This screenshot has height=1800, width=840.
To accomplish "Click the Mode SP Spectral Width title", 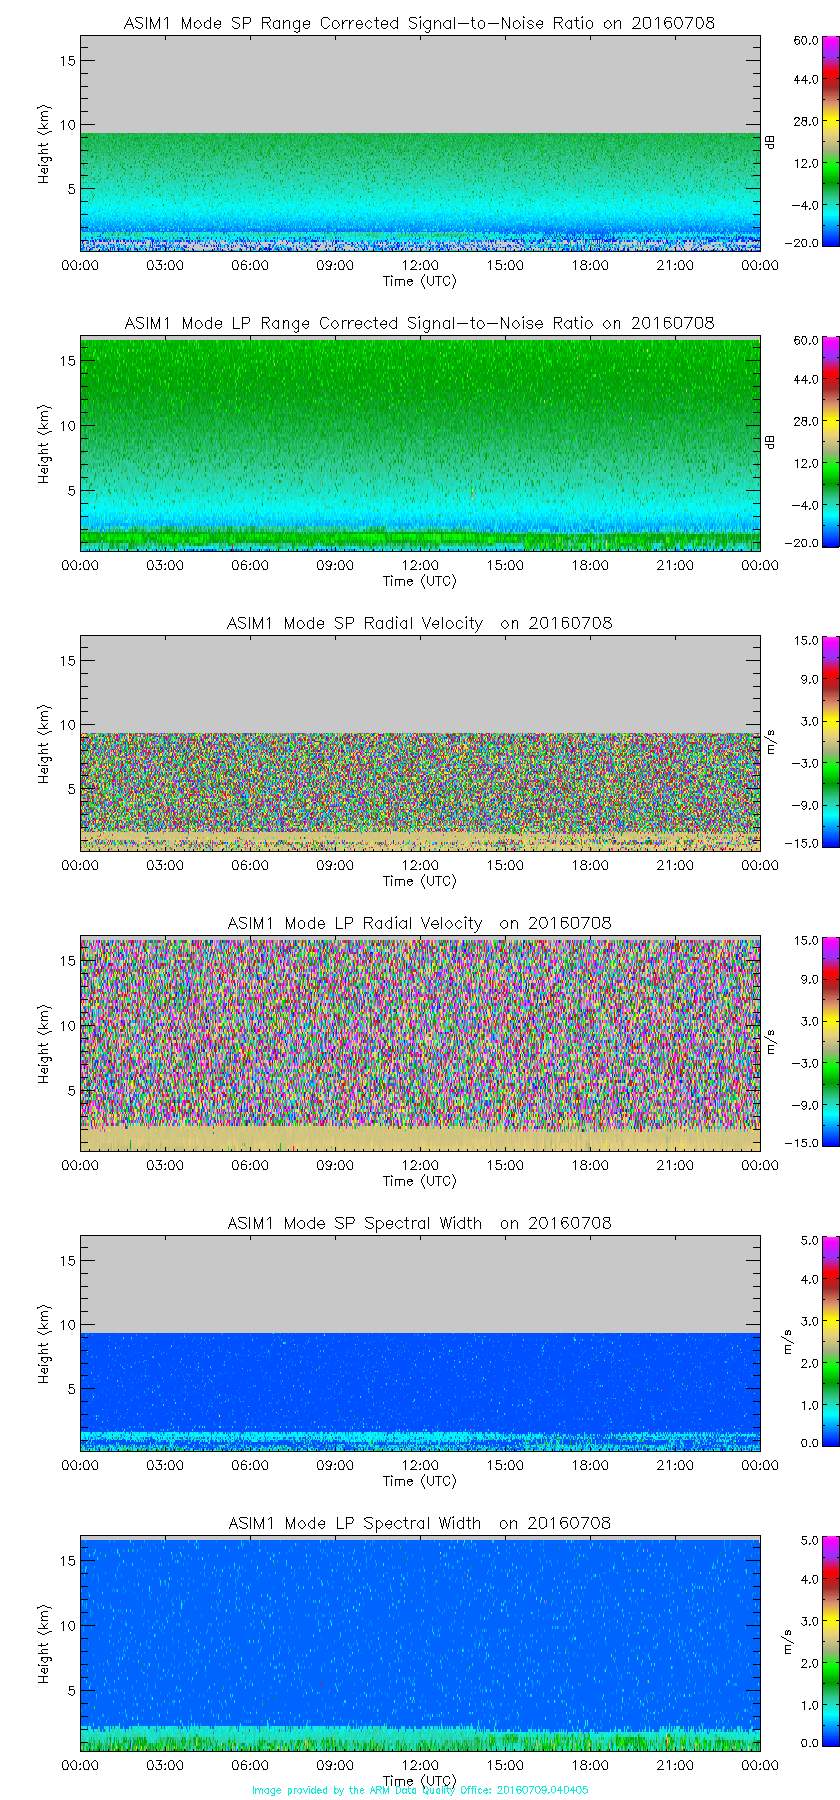I will pos(419,1223).
